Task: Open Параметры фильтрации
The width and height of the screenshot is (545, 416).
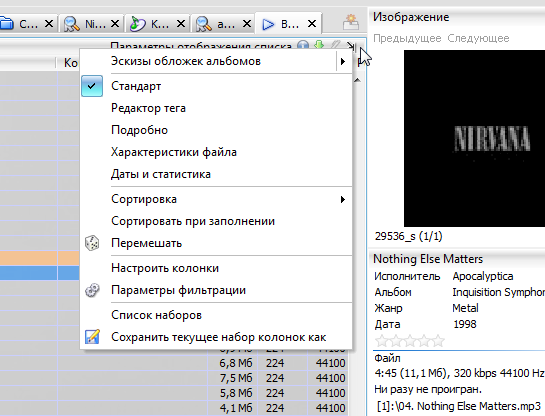Action: click(x=216, y=290)
